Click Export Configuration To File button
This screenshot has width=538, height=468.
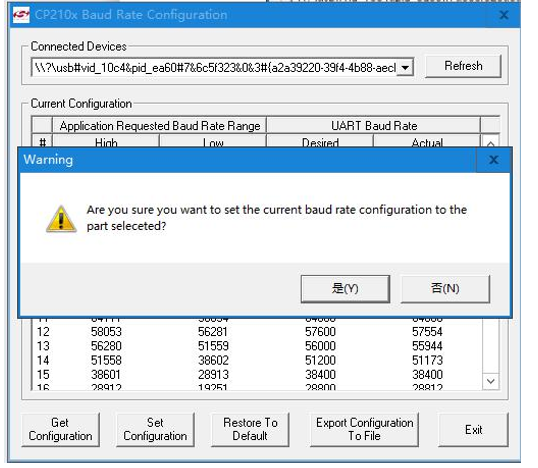point(364,429)
